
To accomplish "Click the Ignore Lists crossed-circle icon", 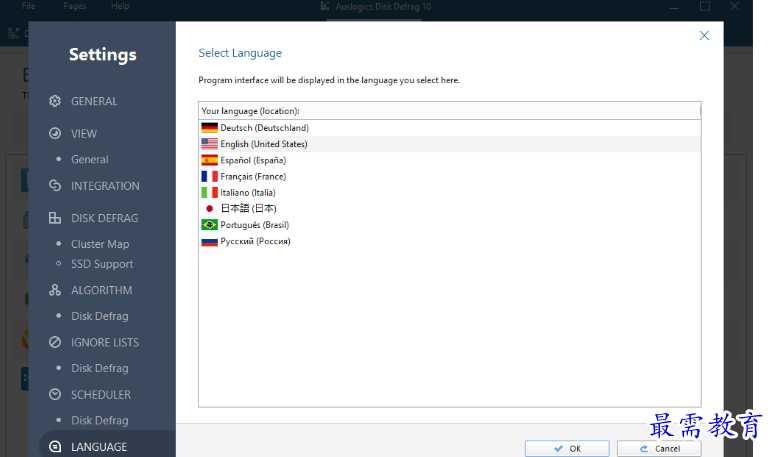I will coord(55,342).
